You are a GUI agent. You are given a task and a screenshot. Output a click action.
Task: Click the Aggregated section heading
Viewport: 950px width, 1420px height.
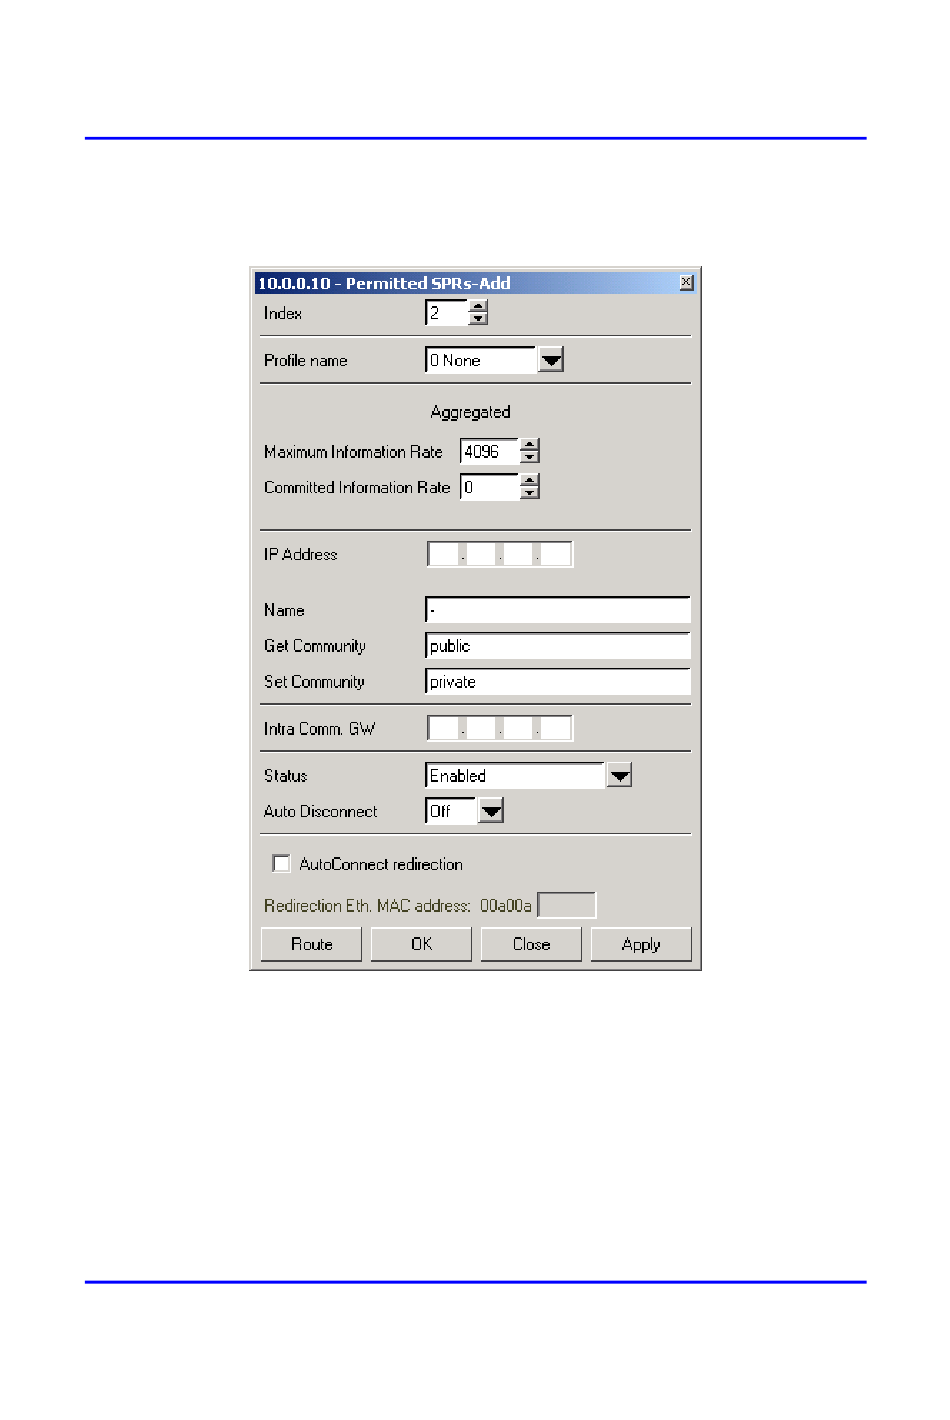(x=470, y=412)
